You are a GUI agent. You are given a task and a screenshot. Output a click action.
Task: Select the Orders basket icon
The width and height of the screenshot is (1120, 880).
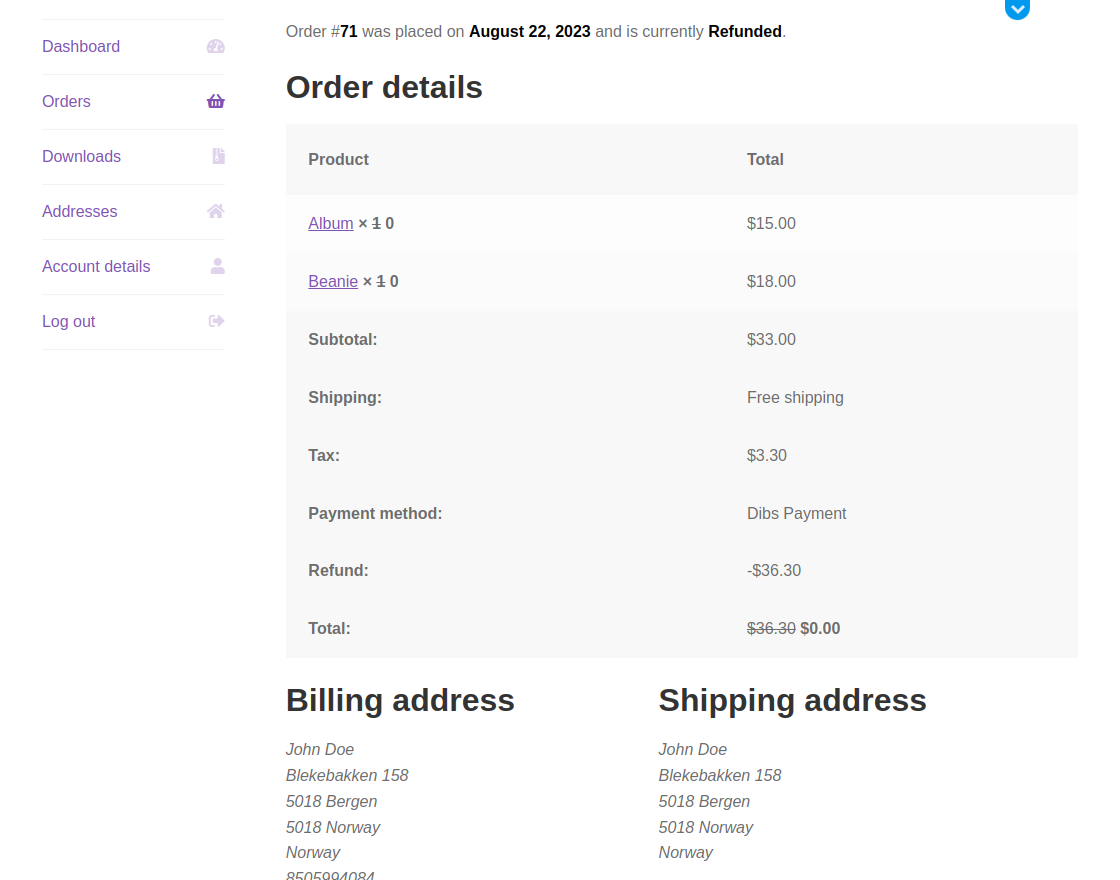[216, 101]
